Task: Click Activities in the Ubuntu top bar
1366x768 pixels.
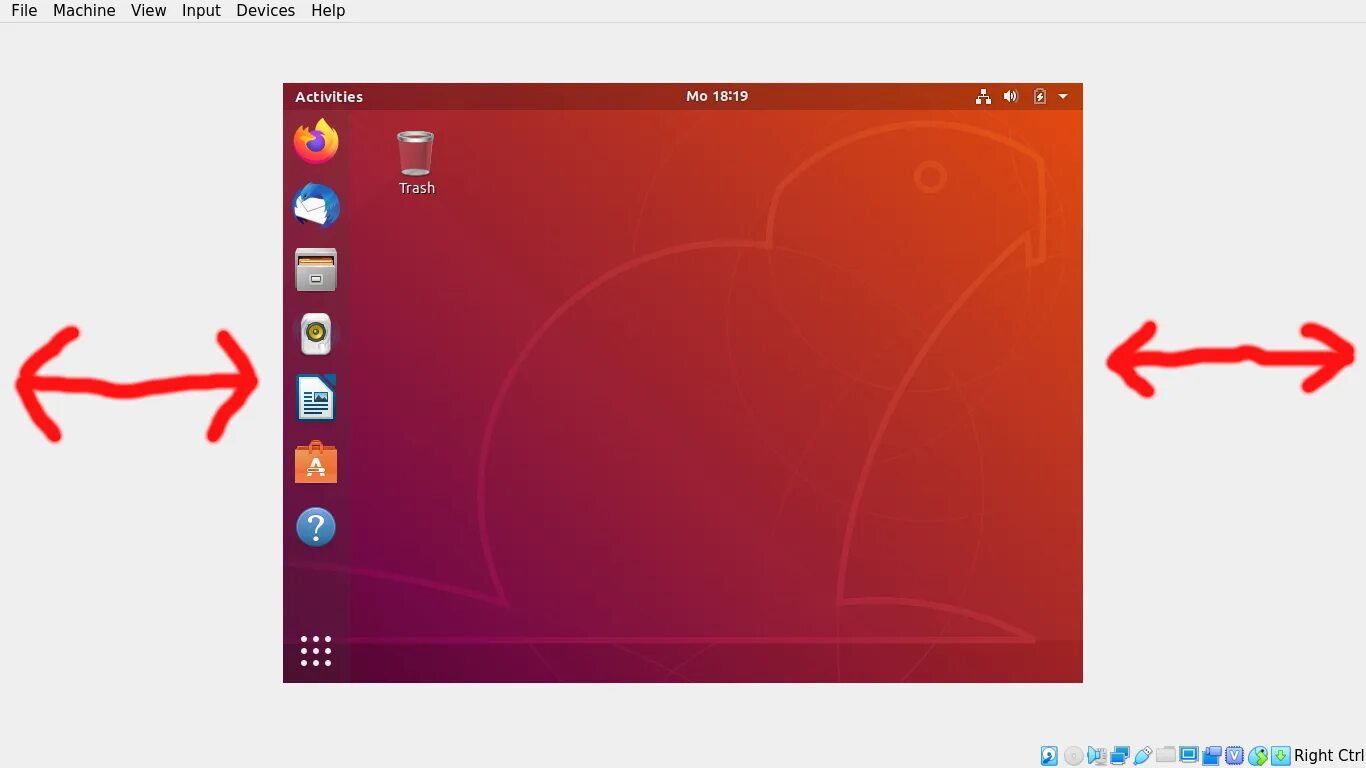Action: click(x=329, y=97)
